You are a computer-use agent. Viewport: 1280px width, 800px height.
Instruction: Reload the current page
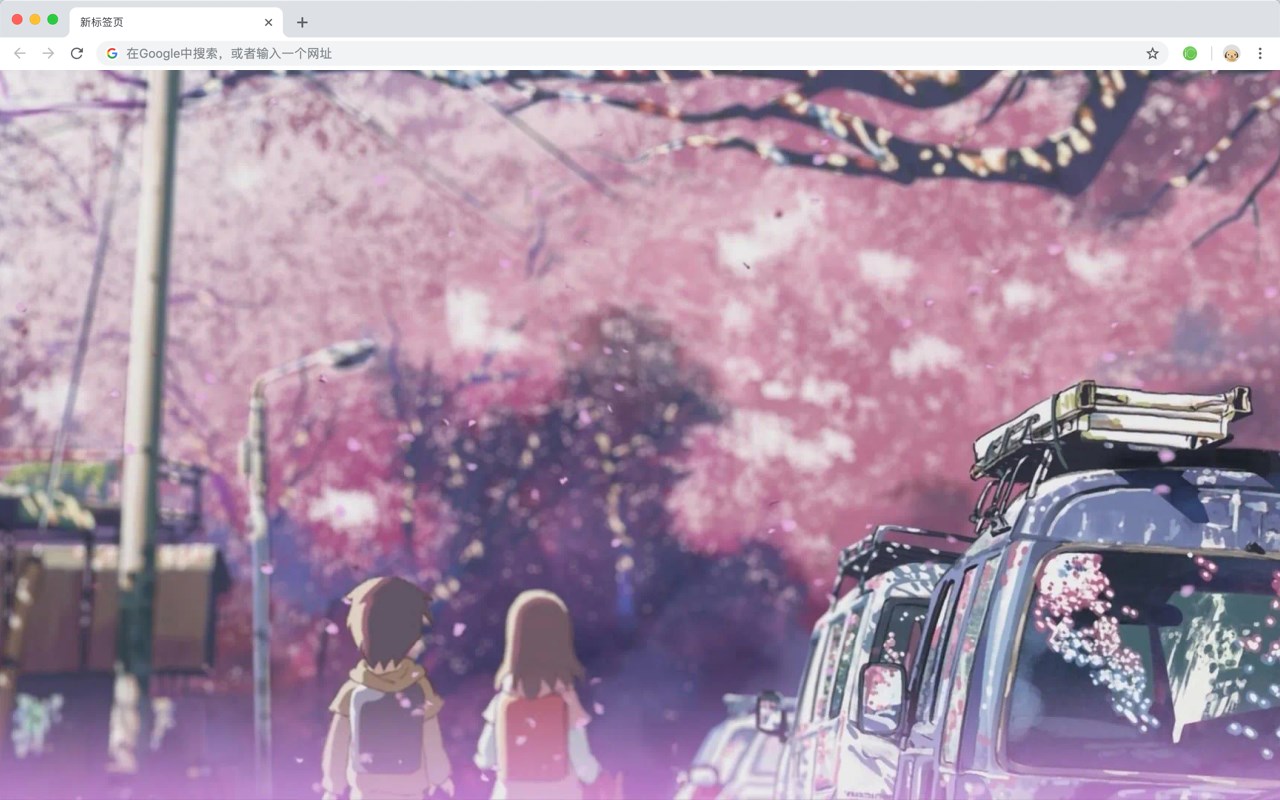coord(77,53)
